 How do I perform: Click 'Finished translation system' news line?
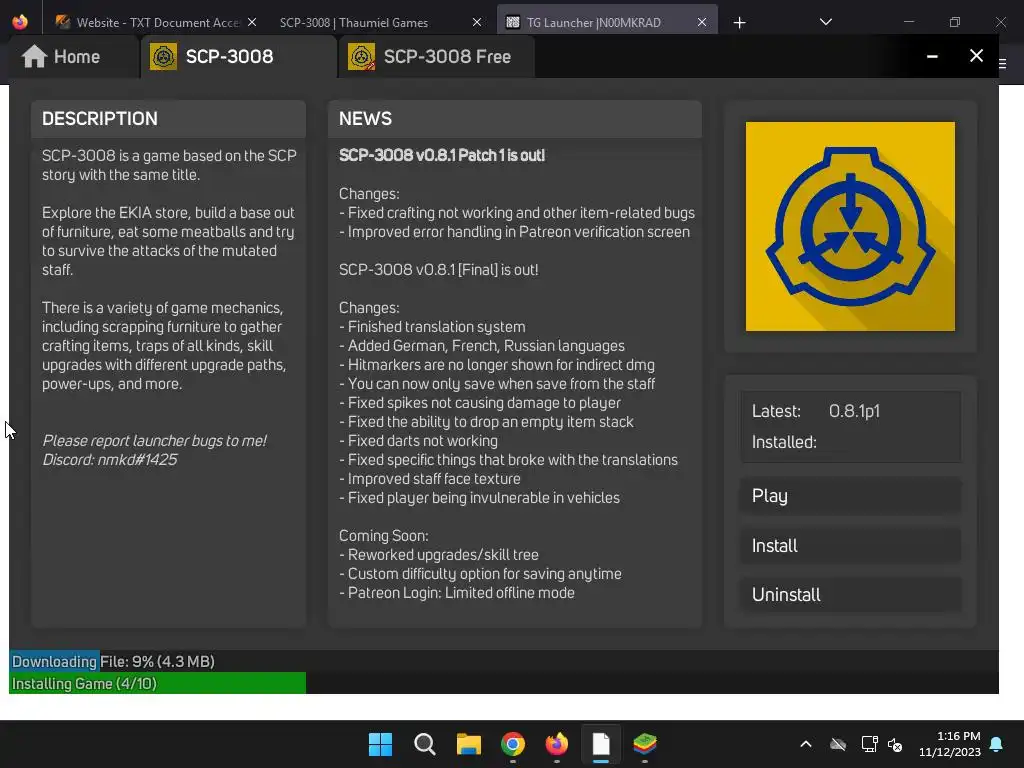(432, 327)
